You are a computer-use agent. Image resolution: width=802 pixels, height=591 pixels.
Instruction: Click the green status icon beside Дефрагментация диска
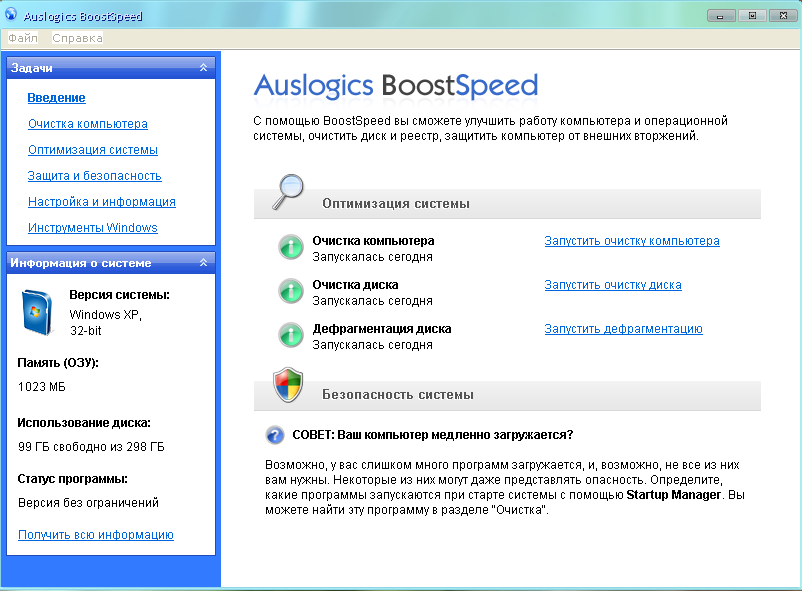[290, 335]
